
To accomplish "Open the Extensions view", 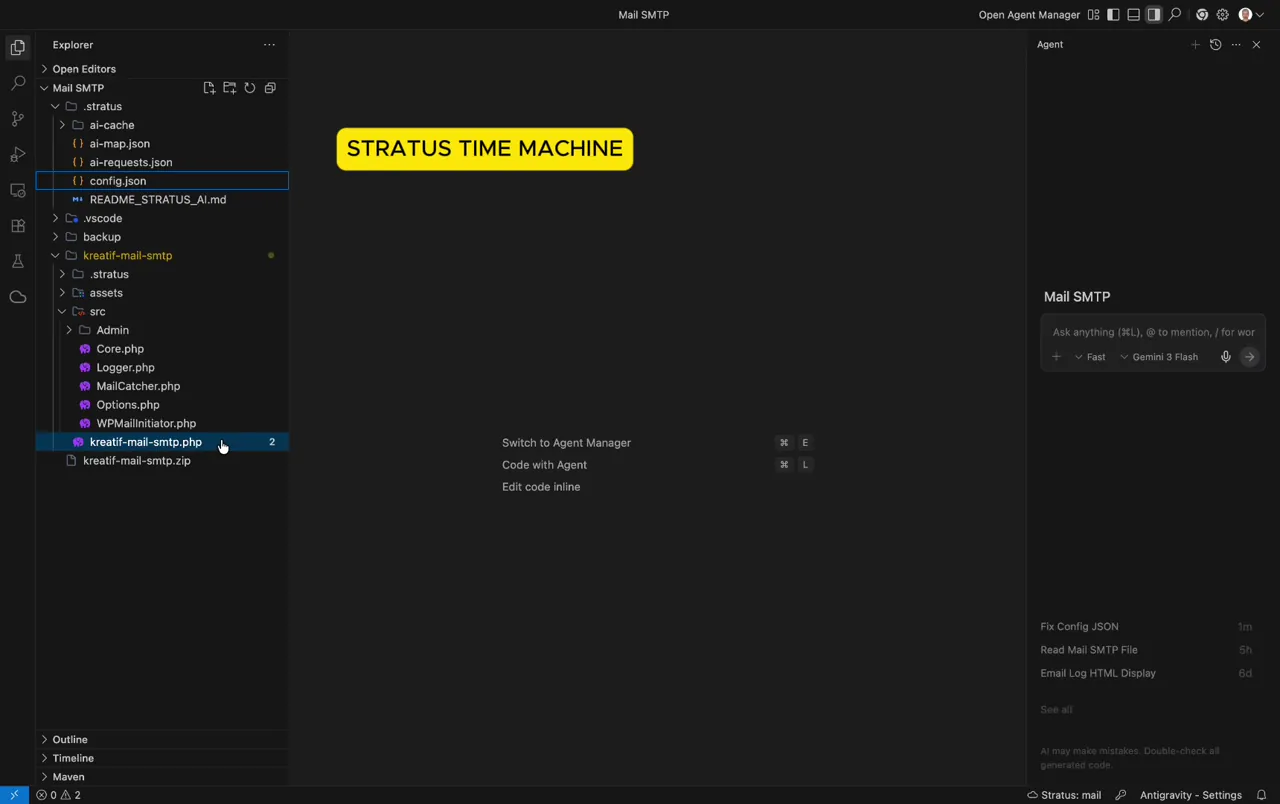I will click(x=17, y=226).
